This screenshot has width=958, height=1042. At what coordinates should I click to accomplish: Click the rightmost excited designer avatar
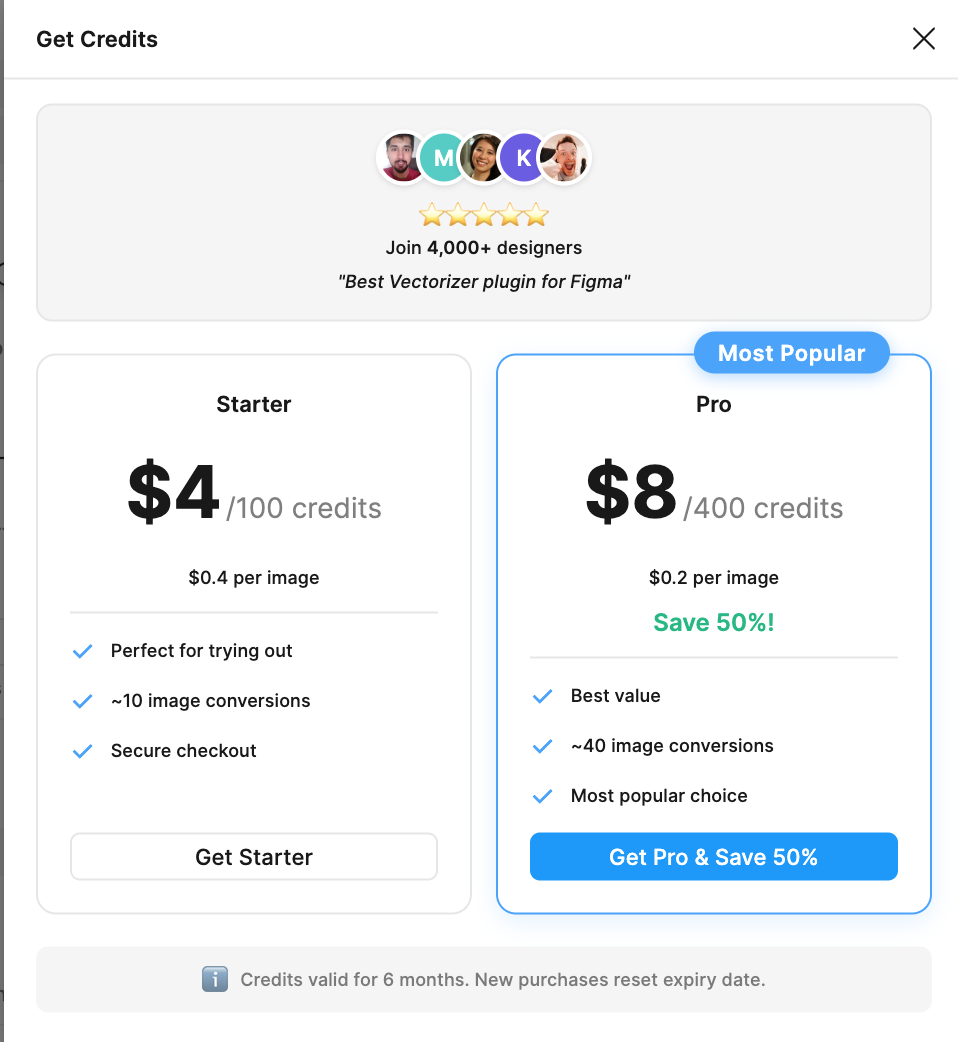[x=563, y=157]
